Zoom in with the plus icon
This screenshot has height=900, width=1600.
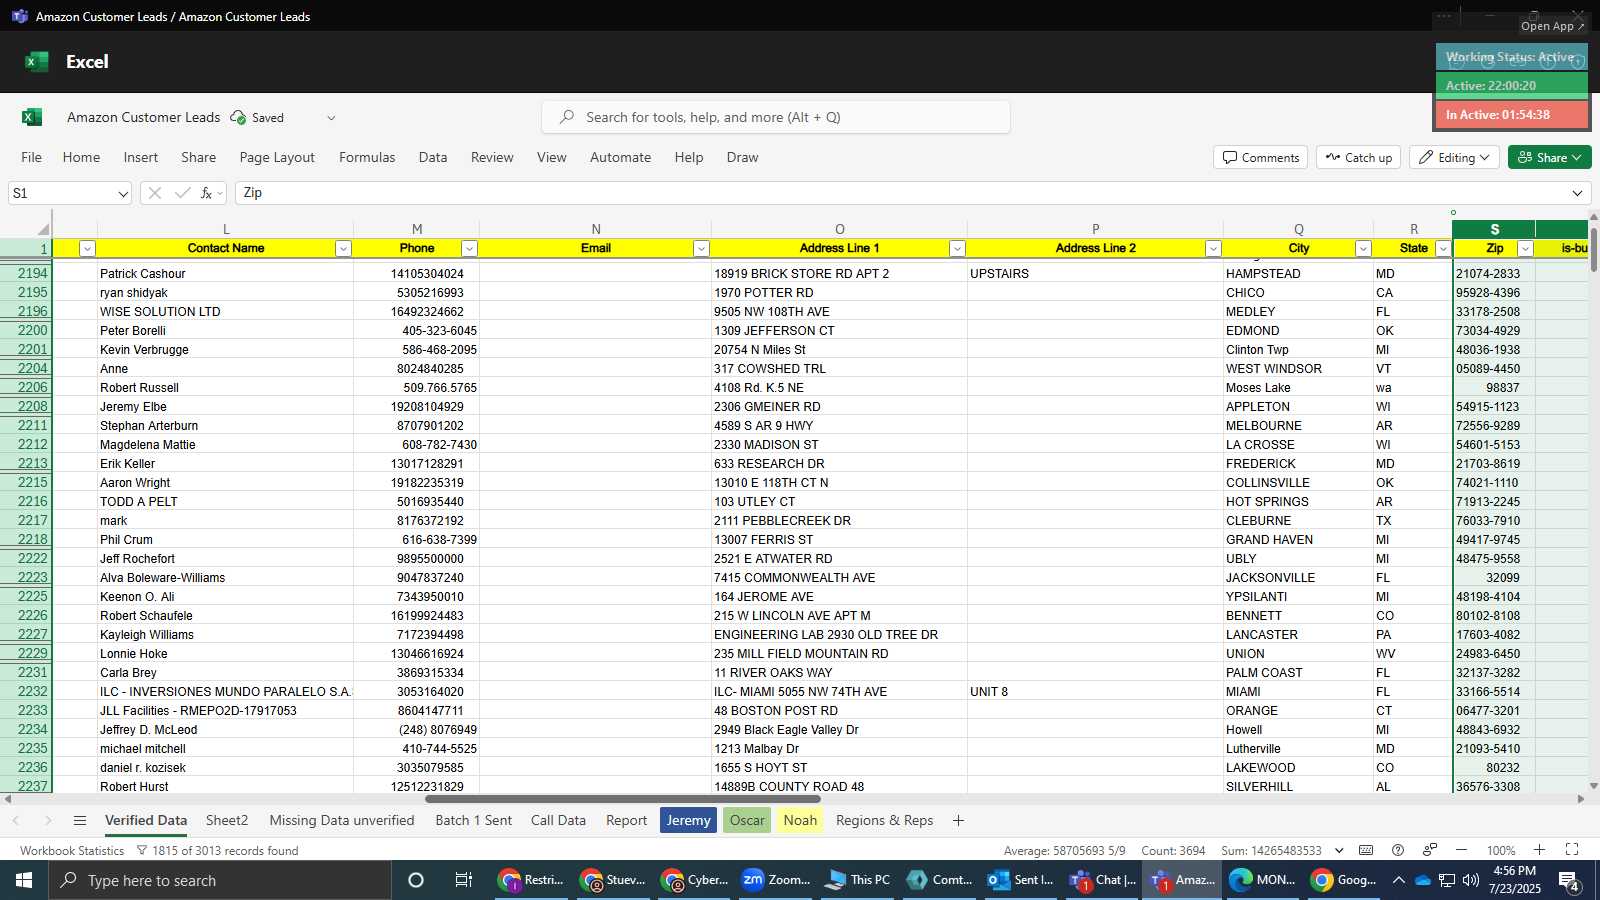click(1540, 850)
